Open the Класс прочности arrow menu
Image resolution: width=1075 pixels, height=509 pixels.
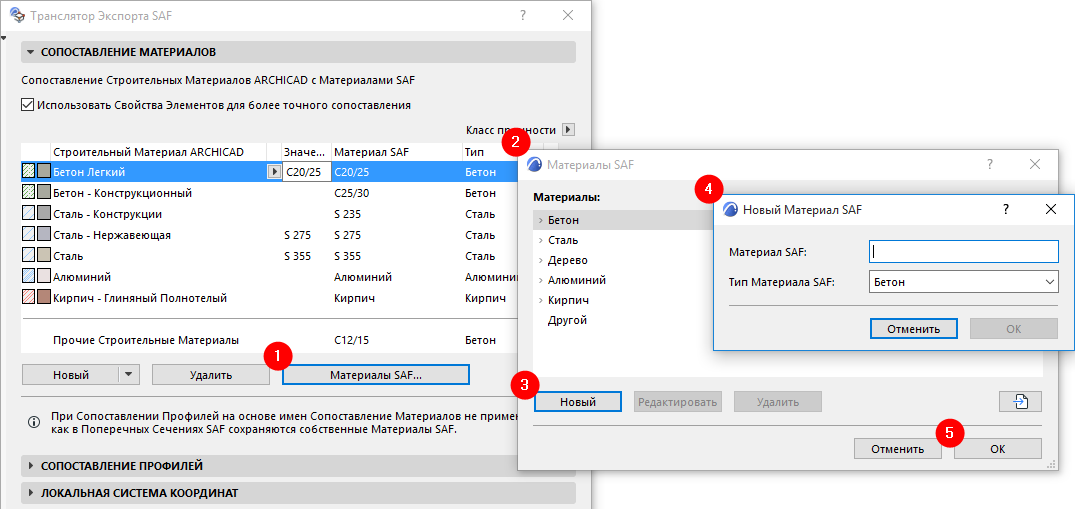pos(568,129)
